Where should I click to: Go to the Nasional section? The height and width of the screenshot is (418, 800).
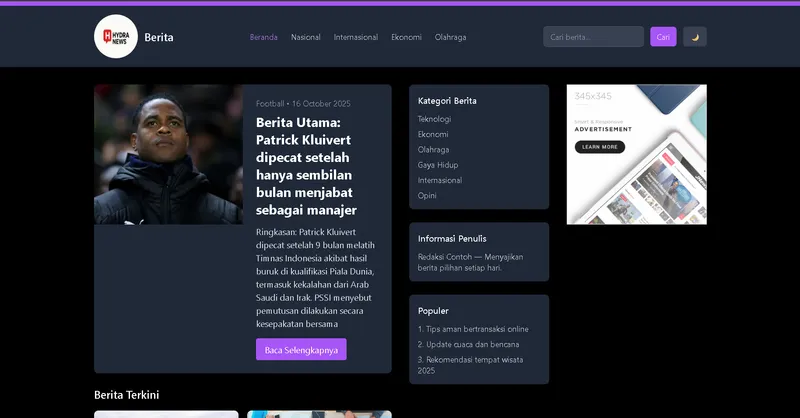point(306,37)
